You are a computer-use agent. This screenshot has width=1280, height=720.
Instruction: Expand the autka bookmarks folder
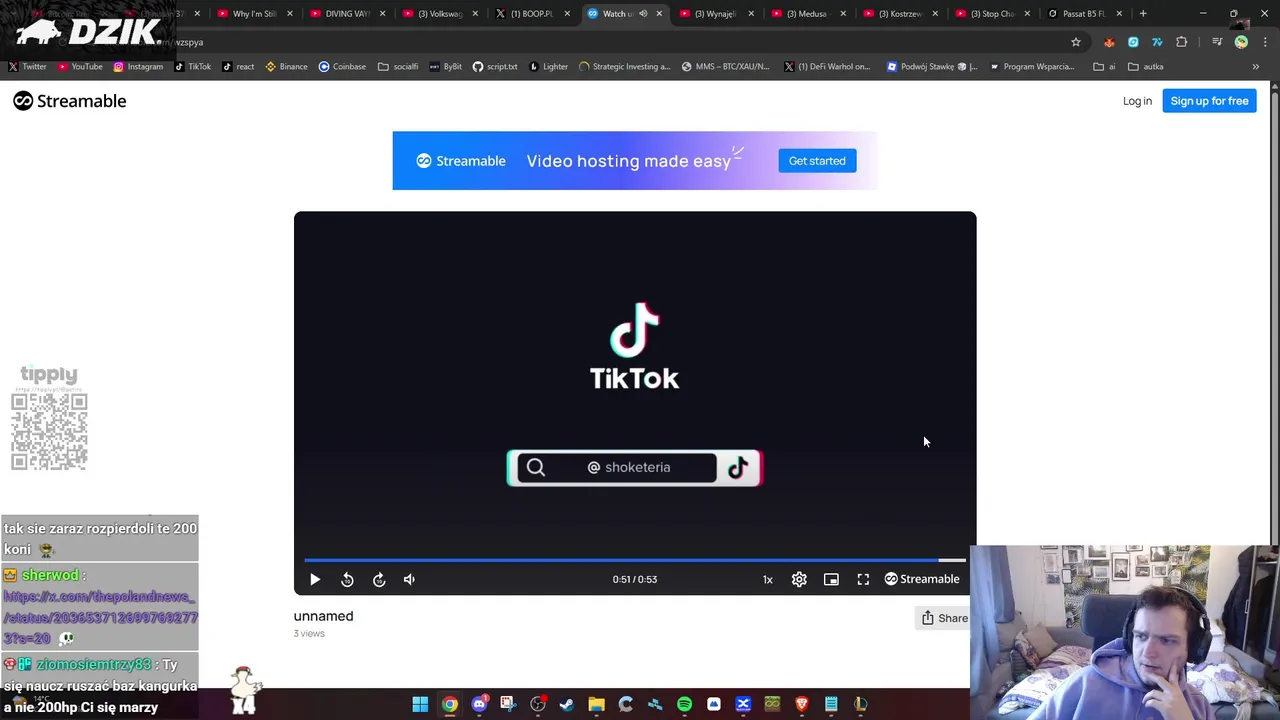pyautogui.click(x=1146, y=67)
